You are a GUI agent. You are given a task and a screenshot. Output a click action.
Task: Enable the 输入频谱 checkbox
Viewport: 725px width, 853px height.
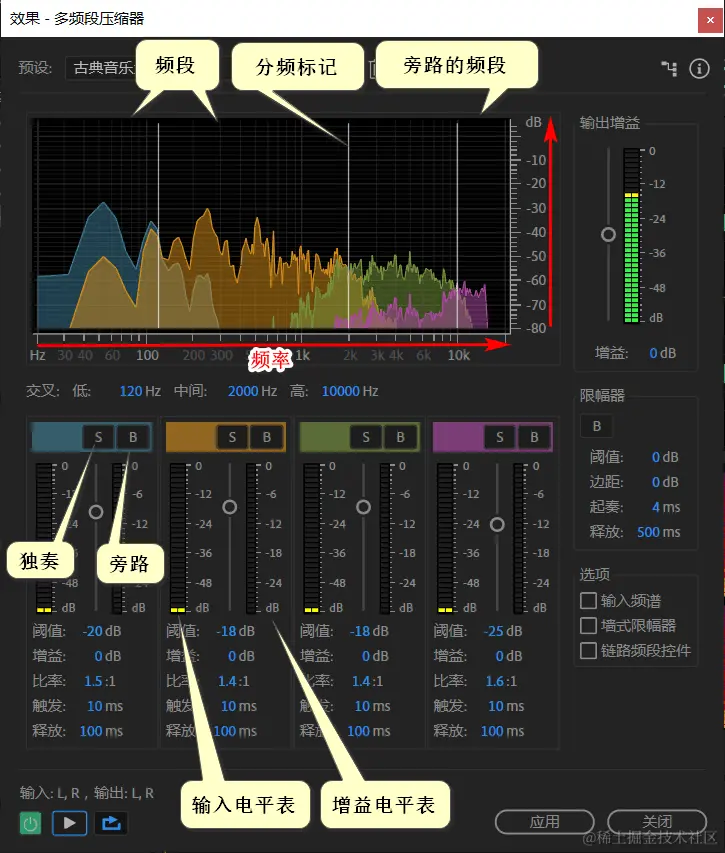pos(588,601)
